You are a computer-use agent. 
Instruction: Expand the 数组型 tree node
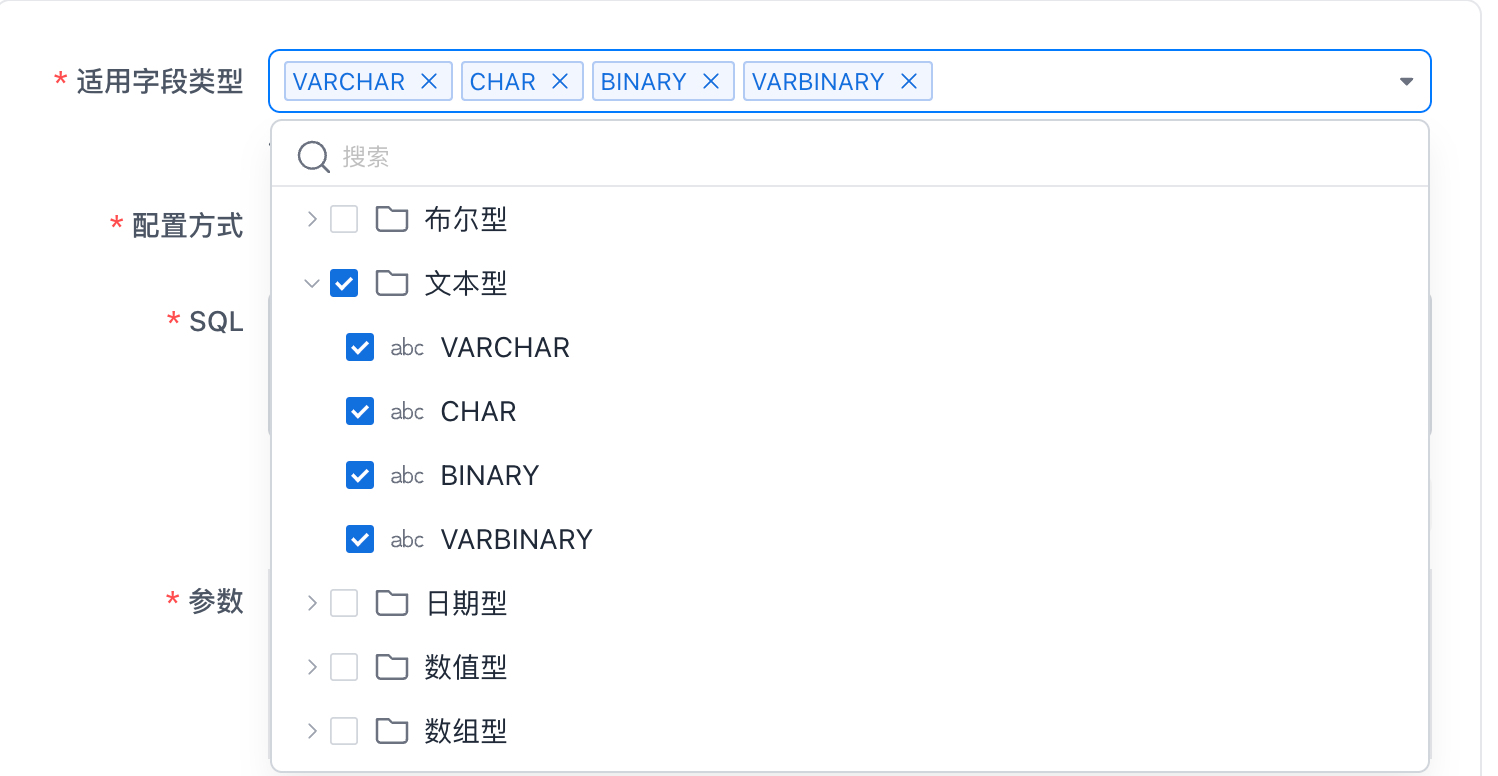click(312, 731)
